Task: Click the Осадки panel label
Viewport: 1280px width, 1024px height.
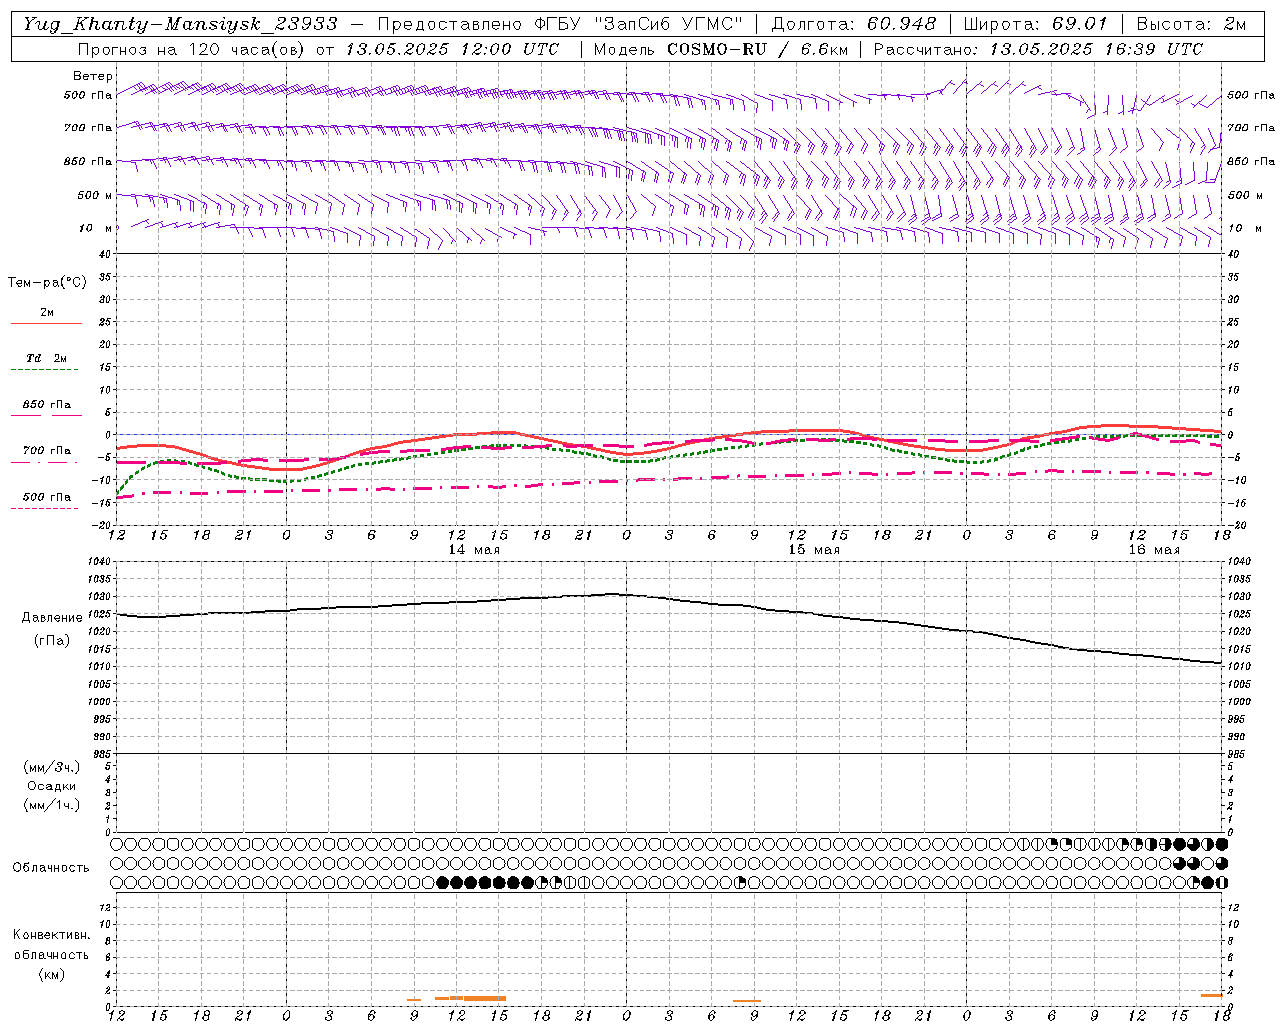Action: click(52, 786)
